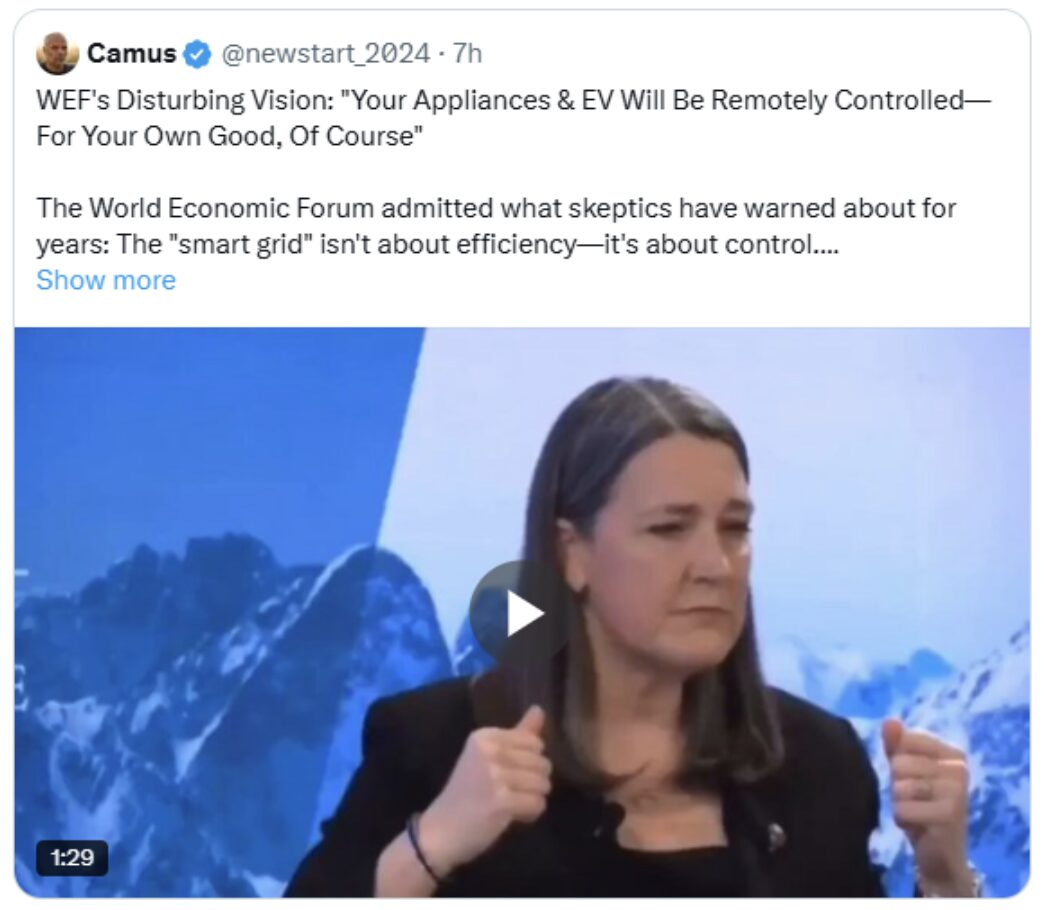Open the Camus display name link

click(x=131, y=53)
